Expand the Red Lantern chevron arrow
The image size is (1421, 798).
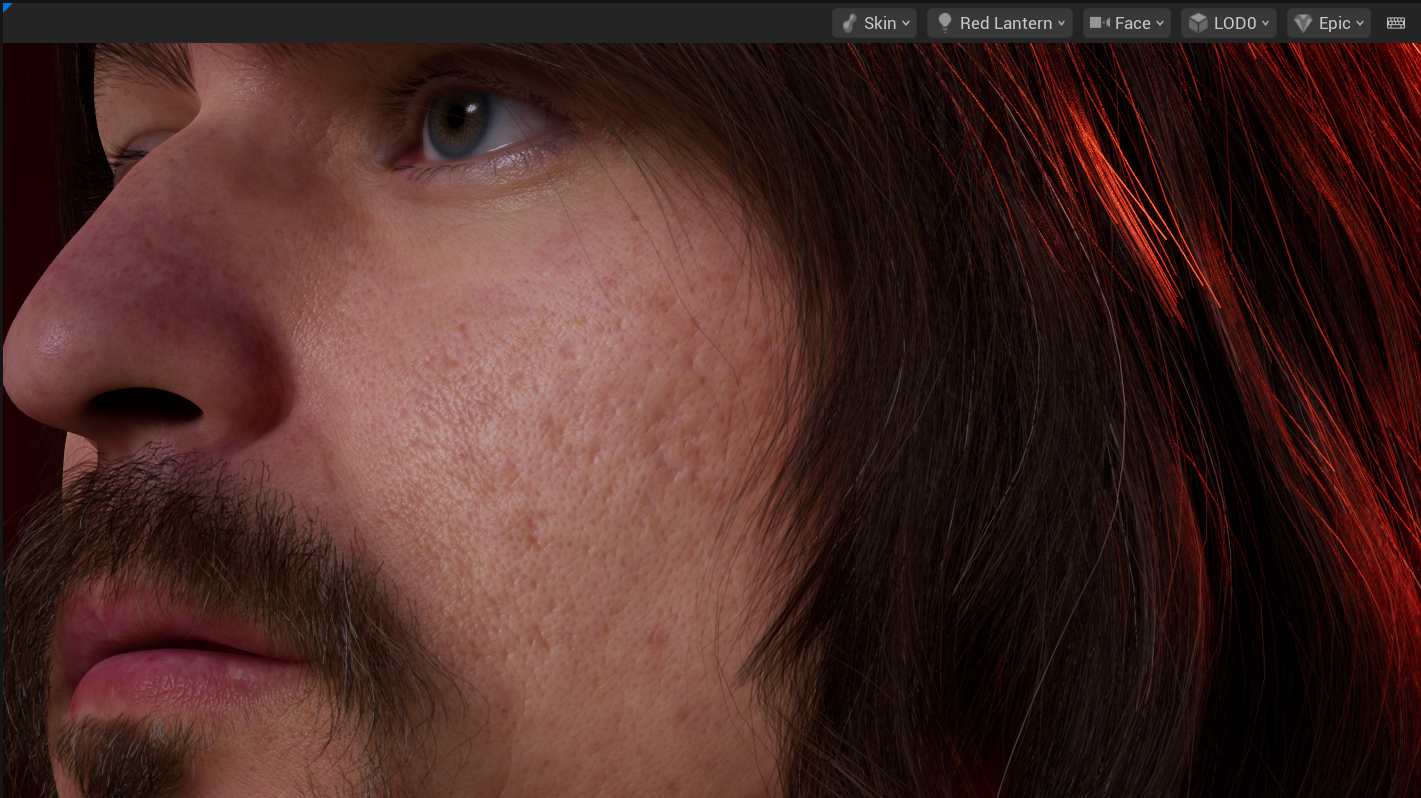tap(1061, 23)
